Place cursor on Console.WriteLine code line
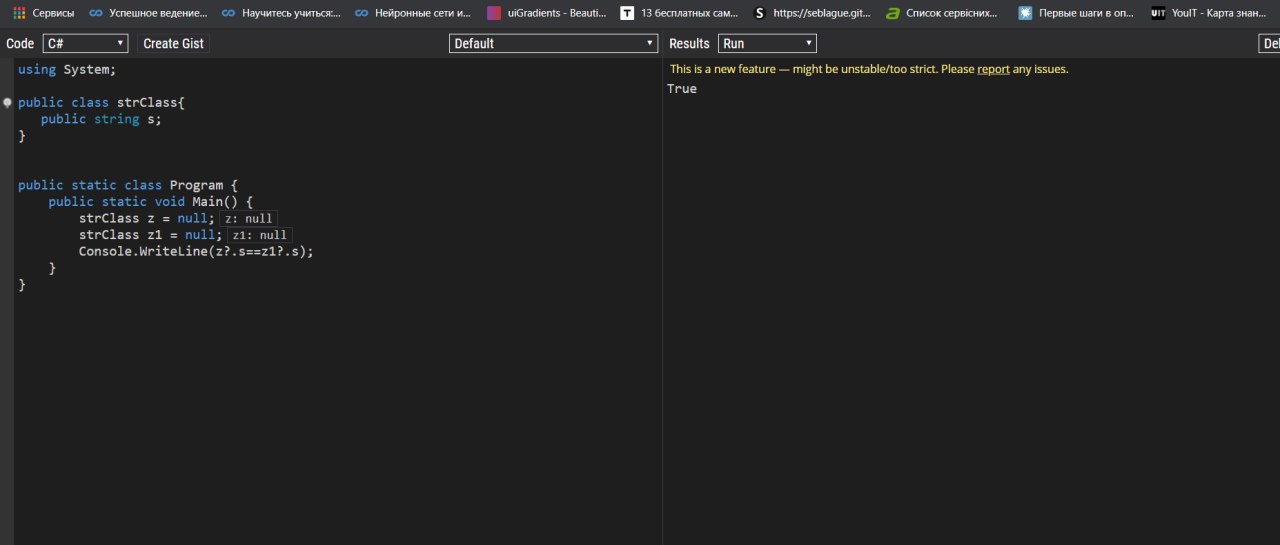 (x=196, y=251)
